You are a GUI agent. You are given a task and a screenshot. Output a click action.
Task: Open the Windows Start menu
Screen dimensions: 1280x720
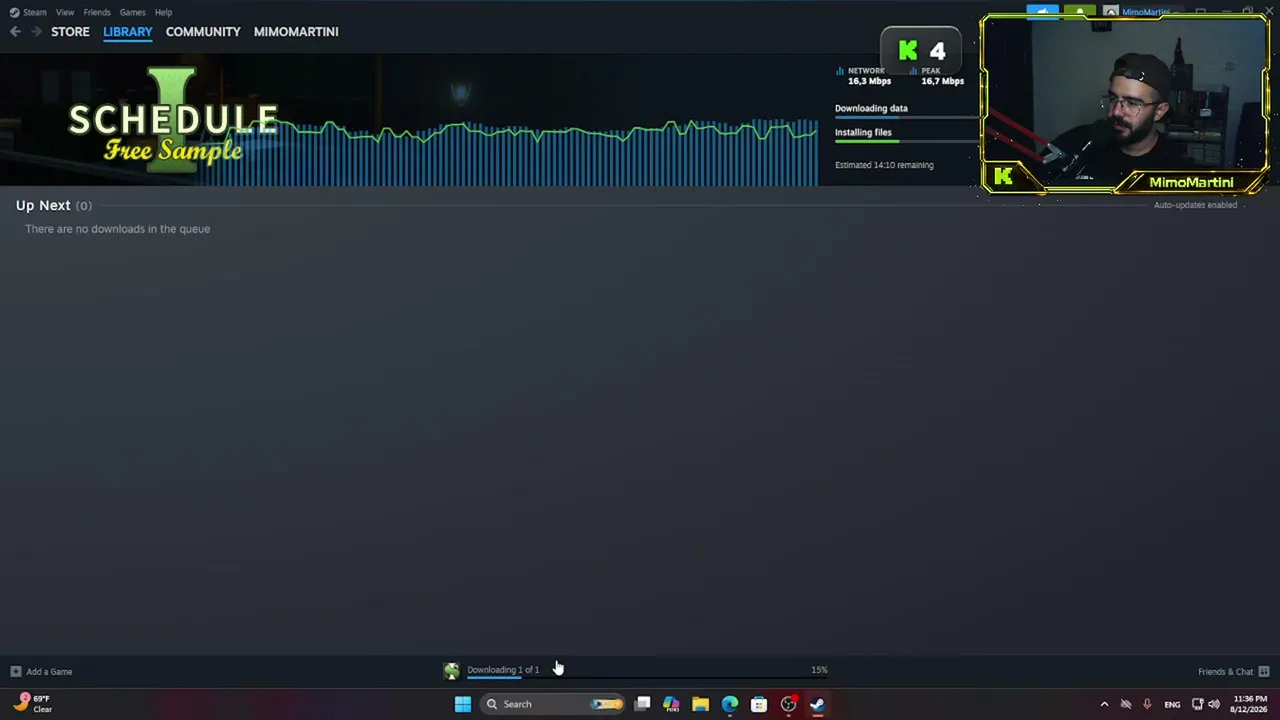(x=463, y=704)
